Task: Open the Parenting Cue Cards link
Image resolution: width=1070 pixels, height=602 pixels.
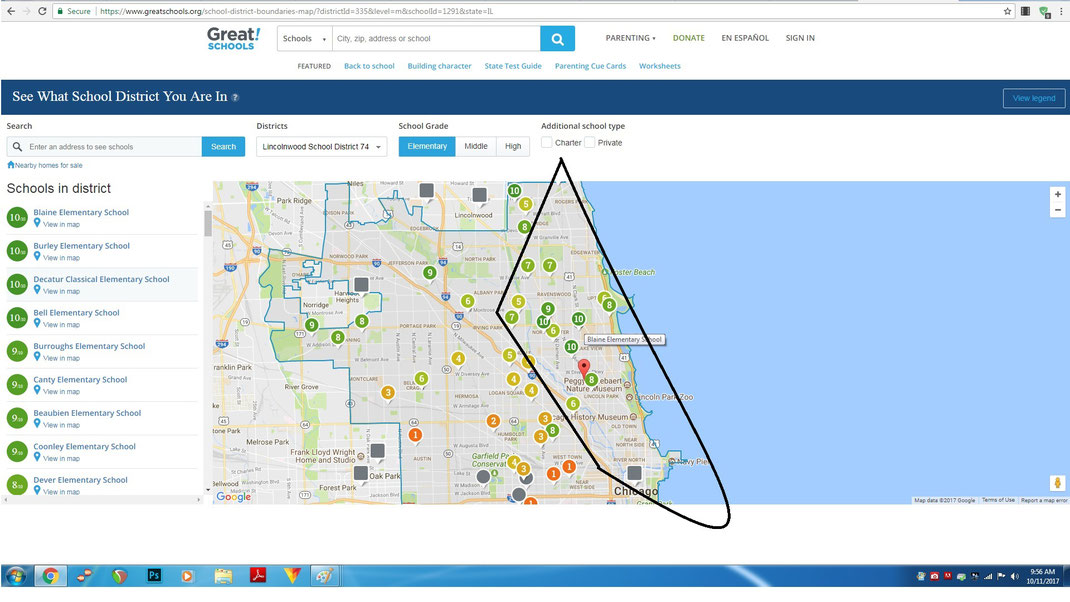Action: [590, 66]
